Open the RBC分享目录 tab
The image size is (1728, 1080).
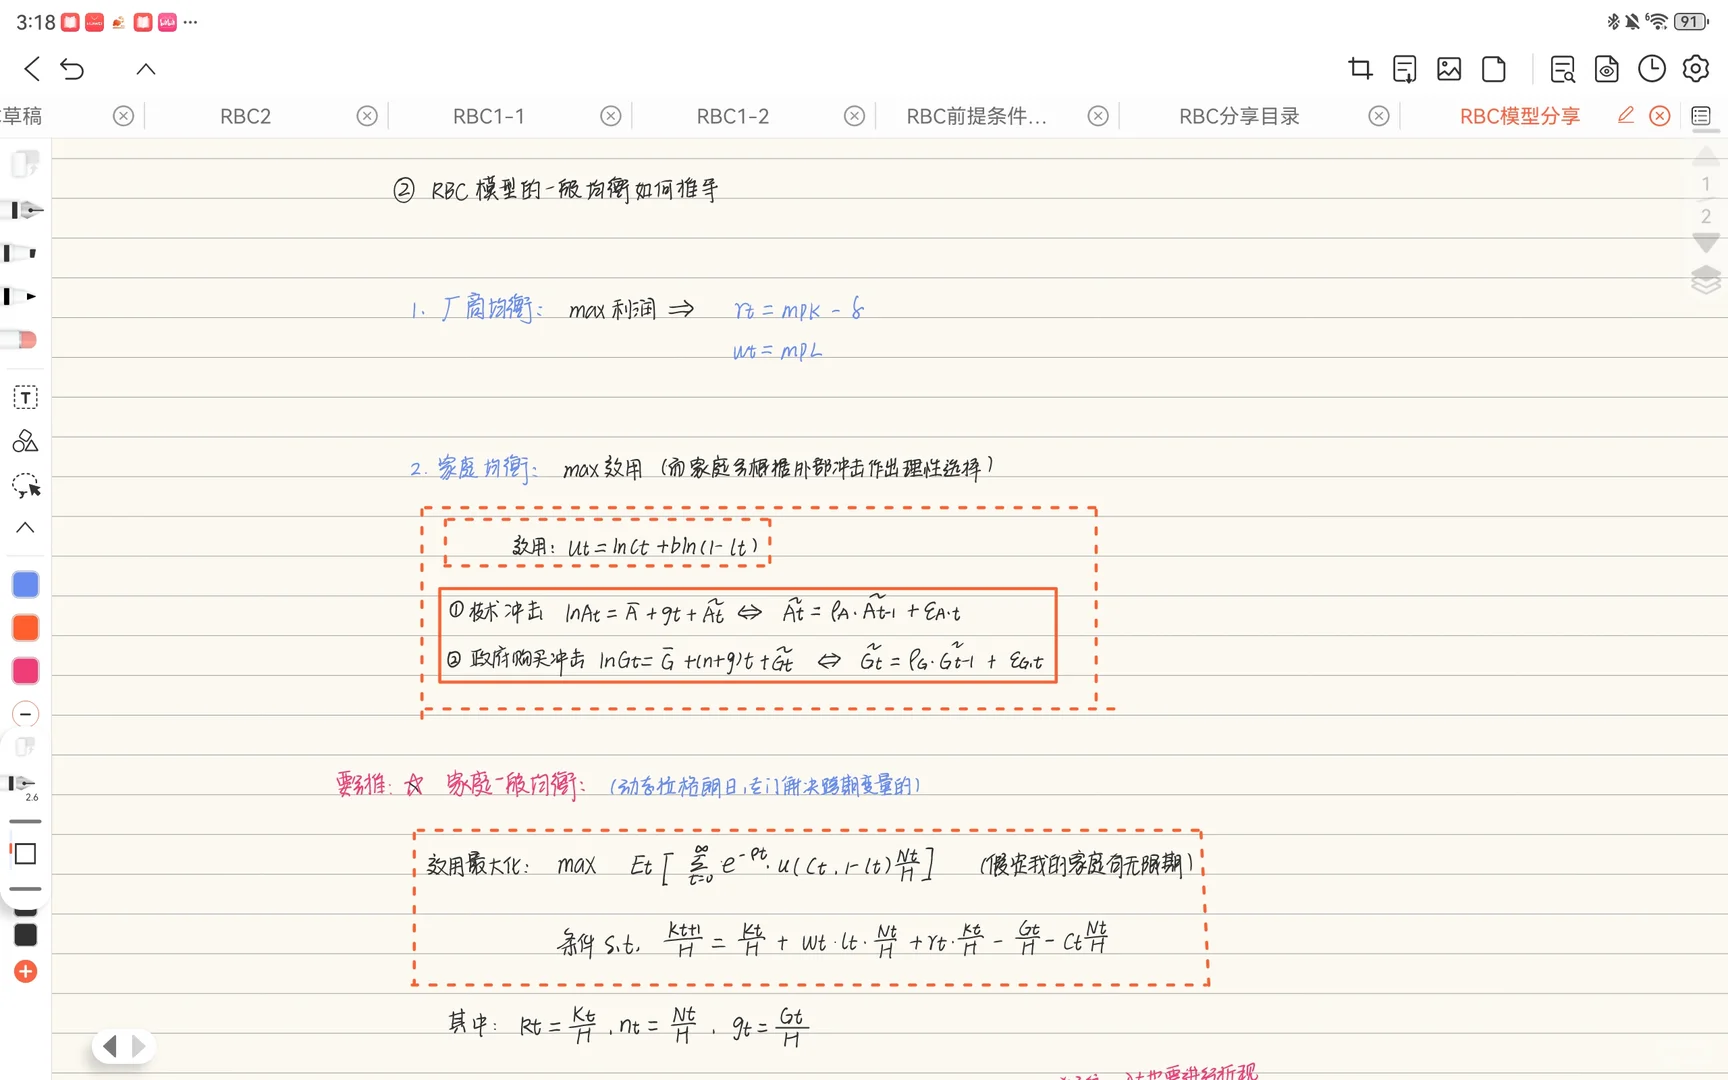pos(1238,115)
